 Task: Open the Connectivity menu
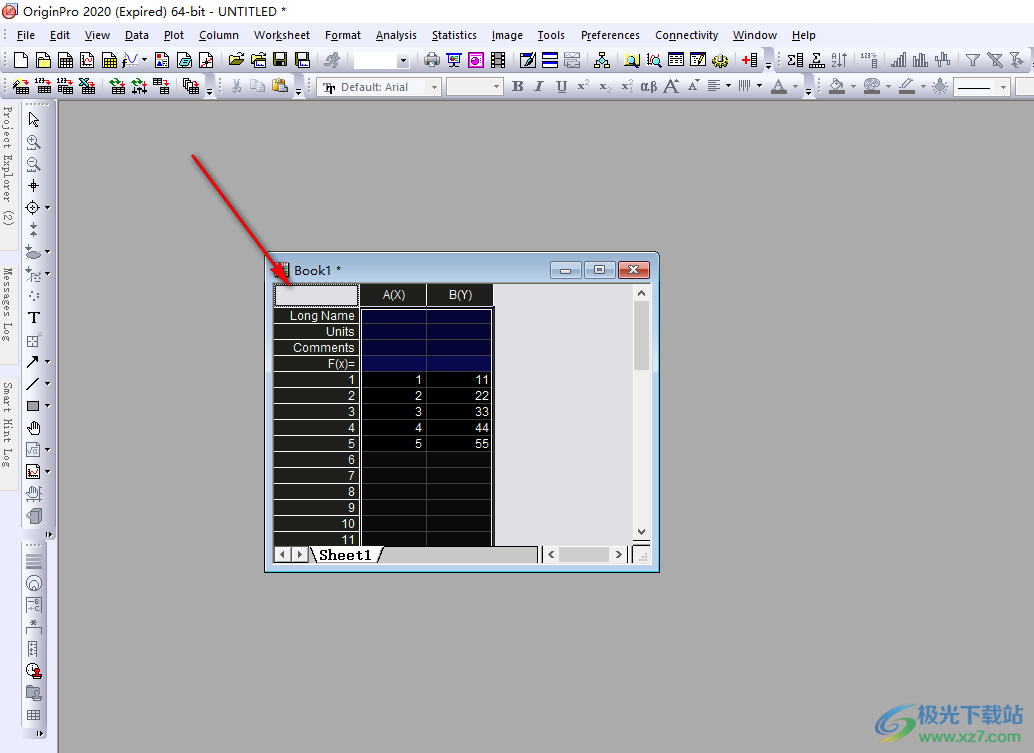pos(686,35)
